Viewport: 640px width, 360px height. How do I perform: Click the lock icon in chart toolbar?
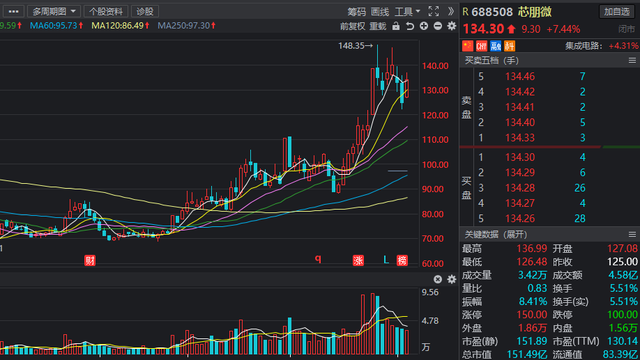396,27
